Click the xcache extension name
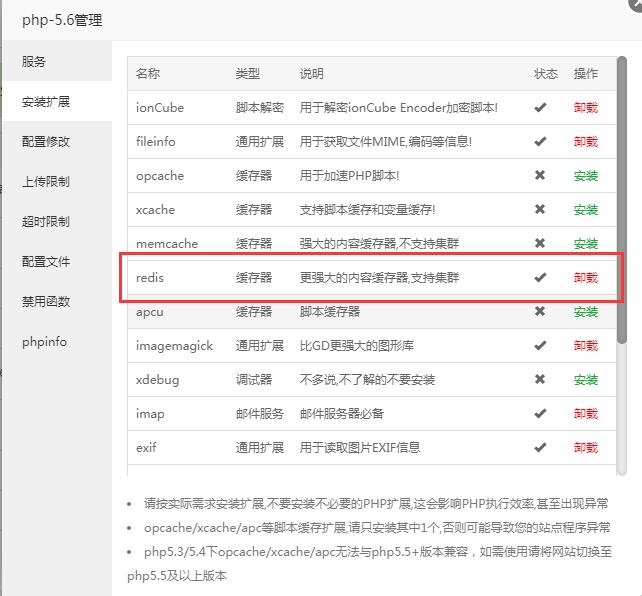 click(x=155, y=210)
